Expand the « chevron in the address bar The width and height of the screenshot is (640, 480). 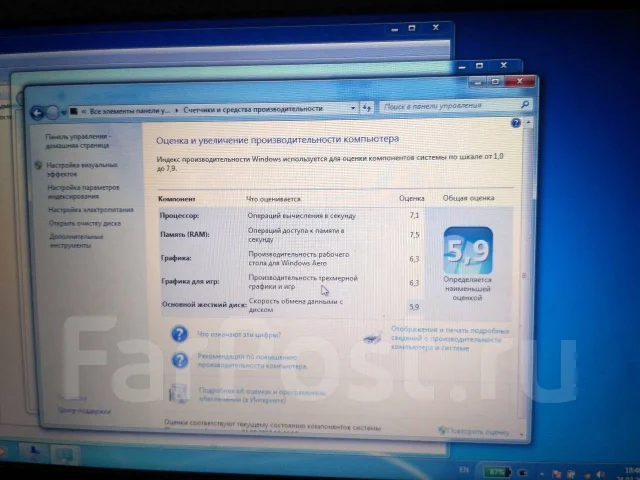[84, 111]
